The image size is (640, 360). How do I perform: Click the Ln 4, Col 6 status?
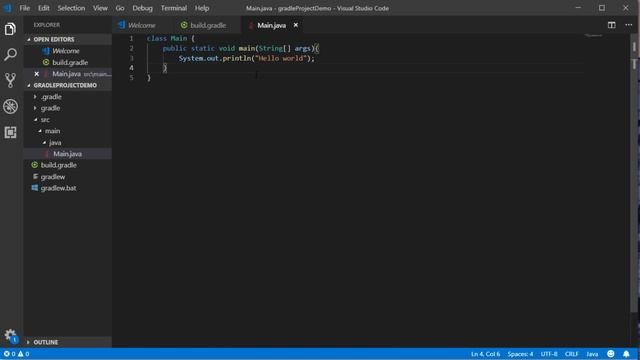(485, 354)
